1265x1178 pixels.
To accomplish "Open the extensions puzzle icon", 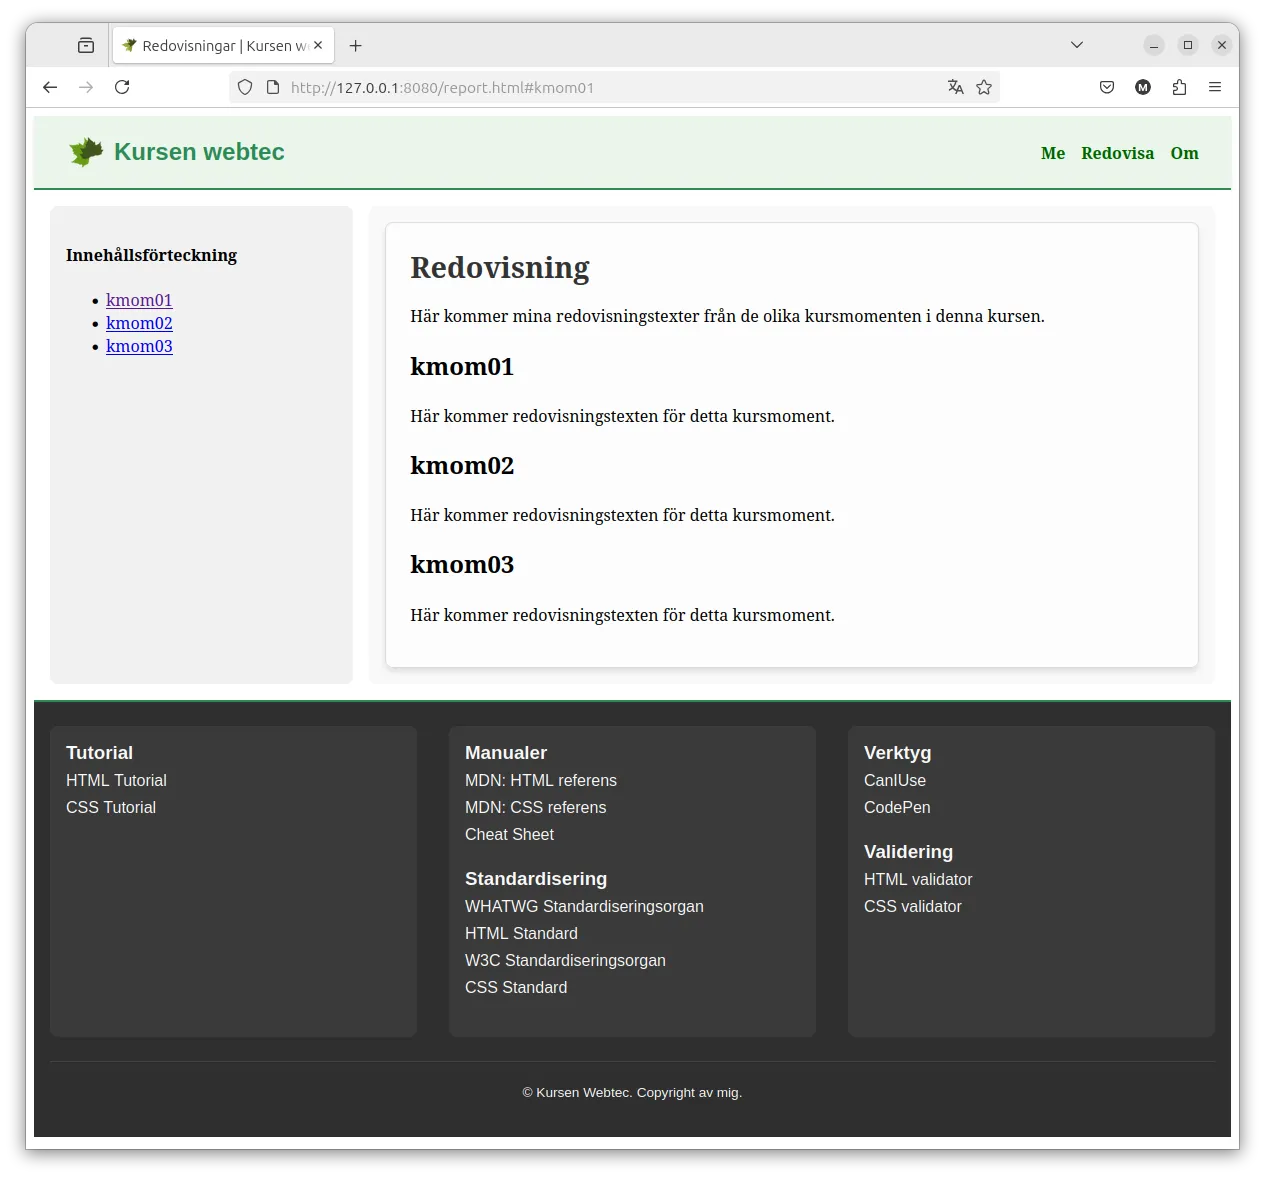I will coord(1179,87).
